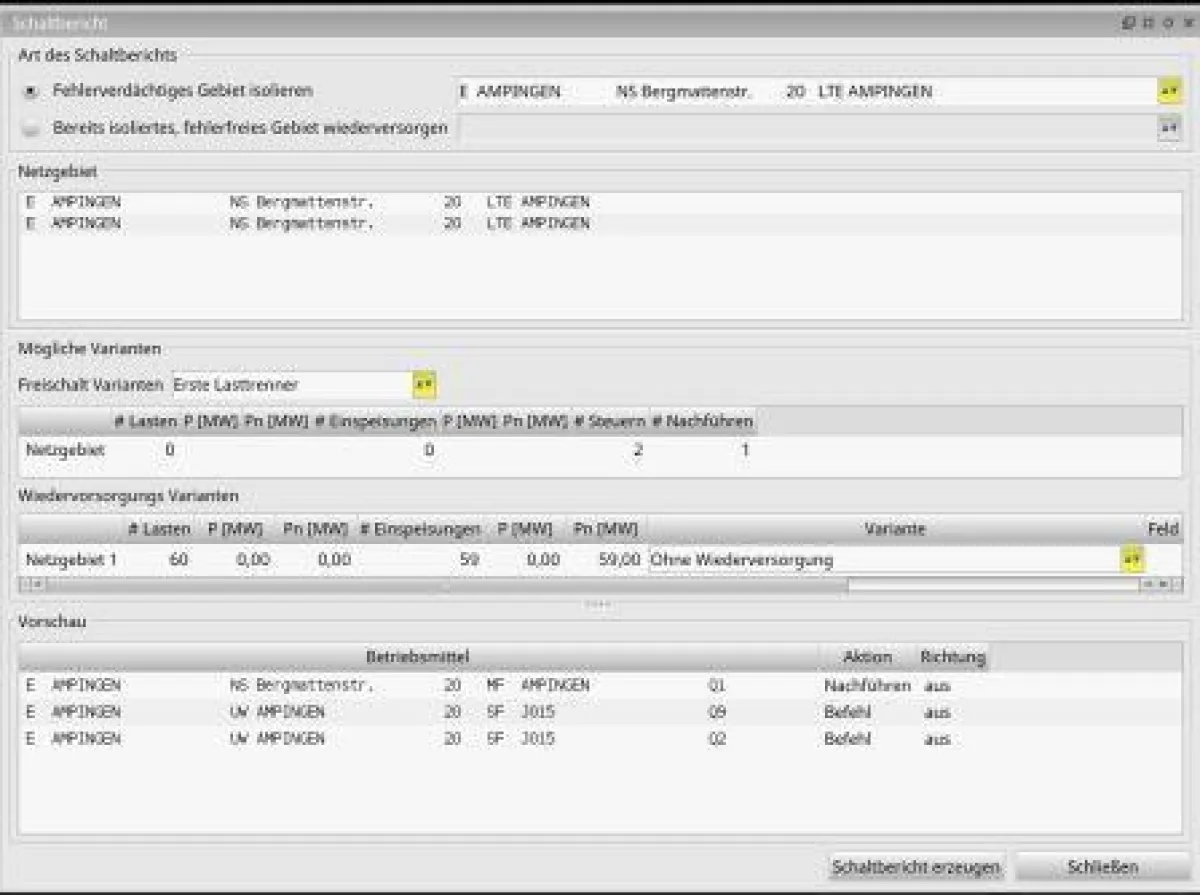Image resolution: width=1200 pixels, height=895 pixels.
Task: Click the grey dropdown arrow for Wiederversorgen field
Action: (1168, 128)
